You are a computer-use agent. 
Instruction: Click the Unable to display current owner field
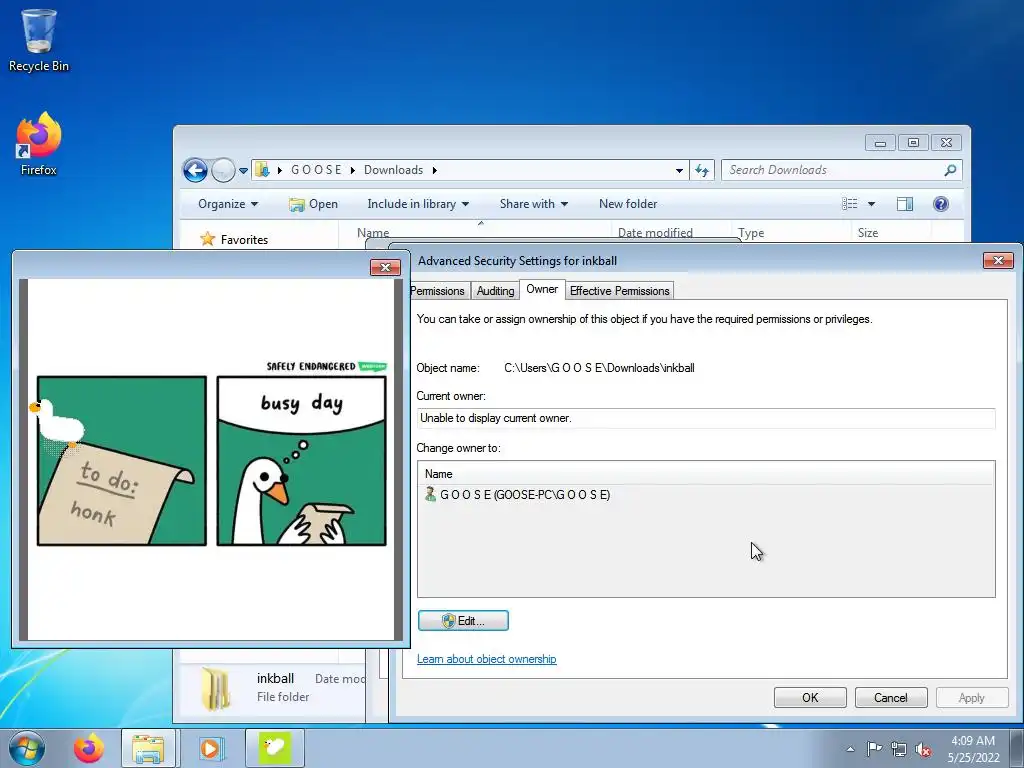(x=706, y=418)
